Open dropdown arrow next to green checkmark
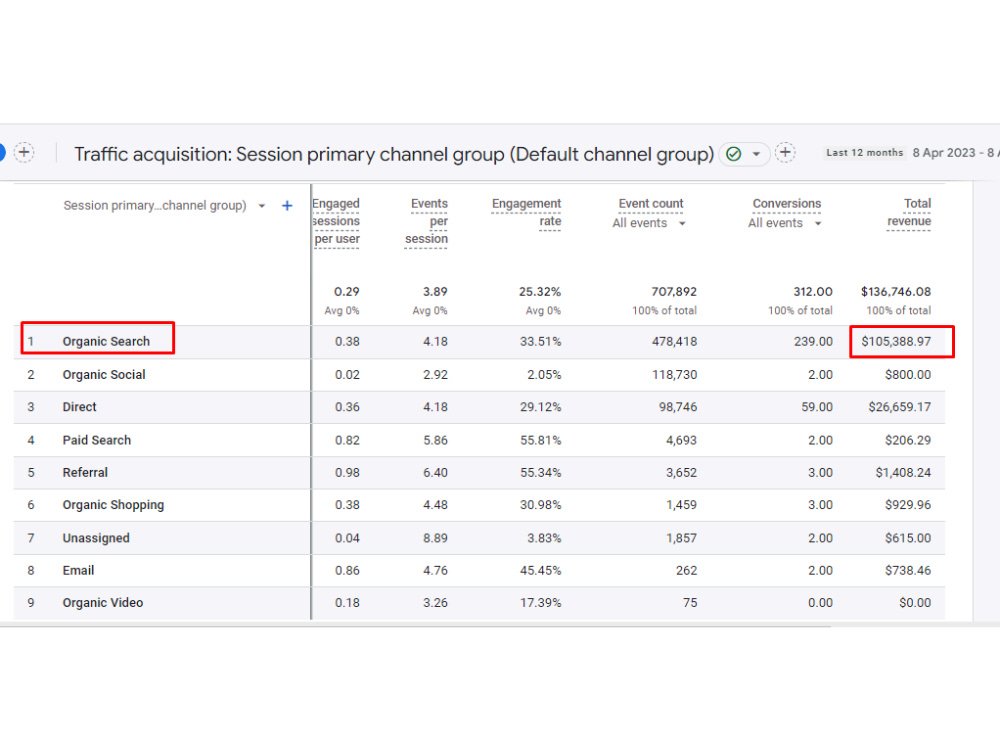The height and width of the screenshot is (750, 1000). click(x=756, y=154)
